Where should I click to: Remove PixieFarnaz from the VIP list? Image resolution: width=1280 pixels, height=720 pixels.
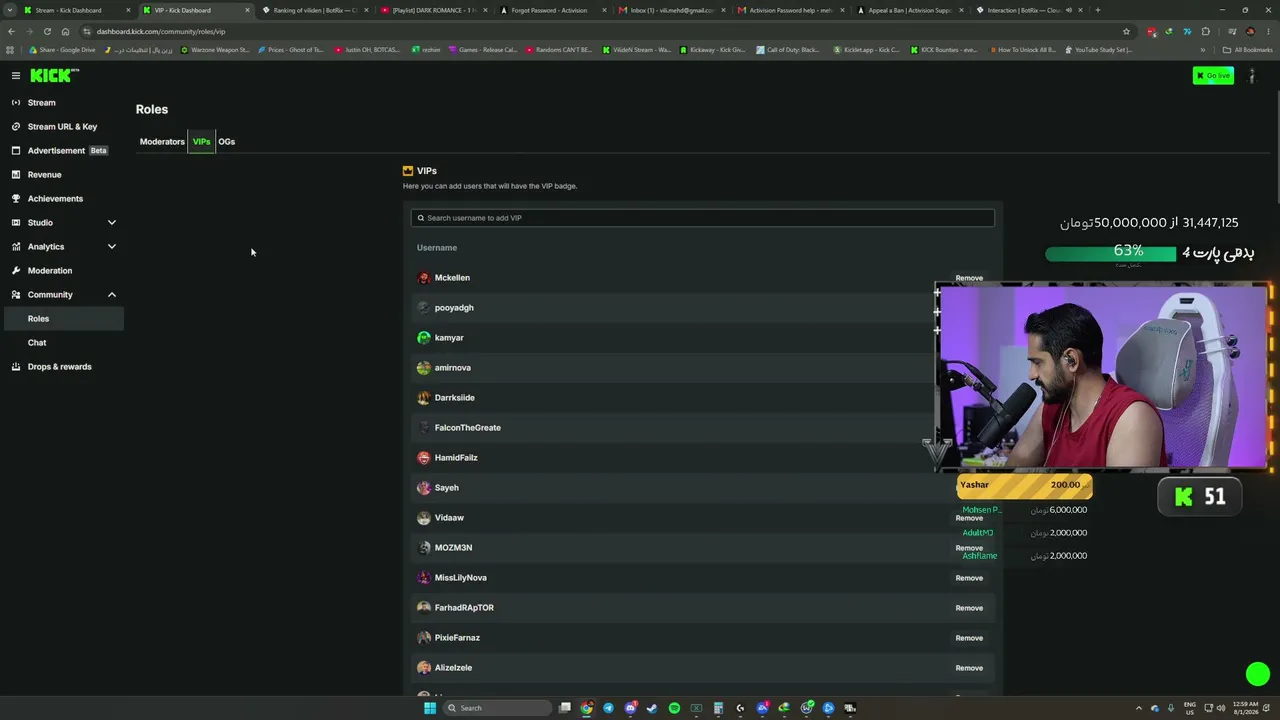(969, 638)
